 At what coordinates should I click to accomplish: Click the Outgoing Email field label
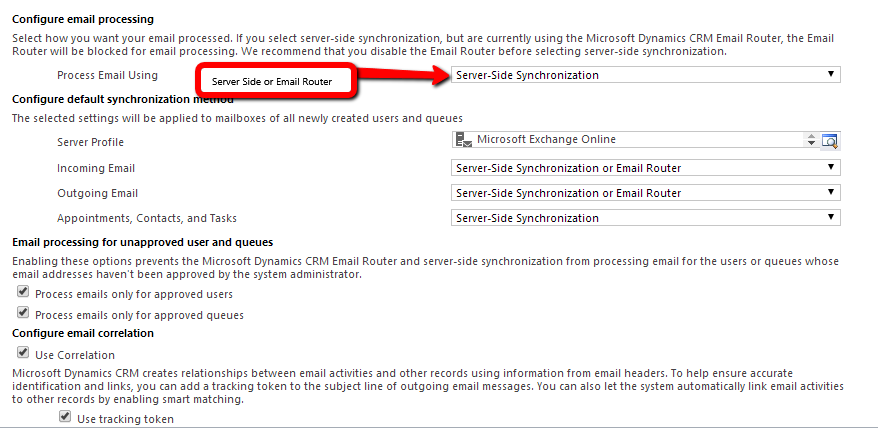coord(97,193)
